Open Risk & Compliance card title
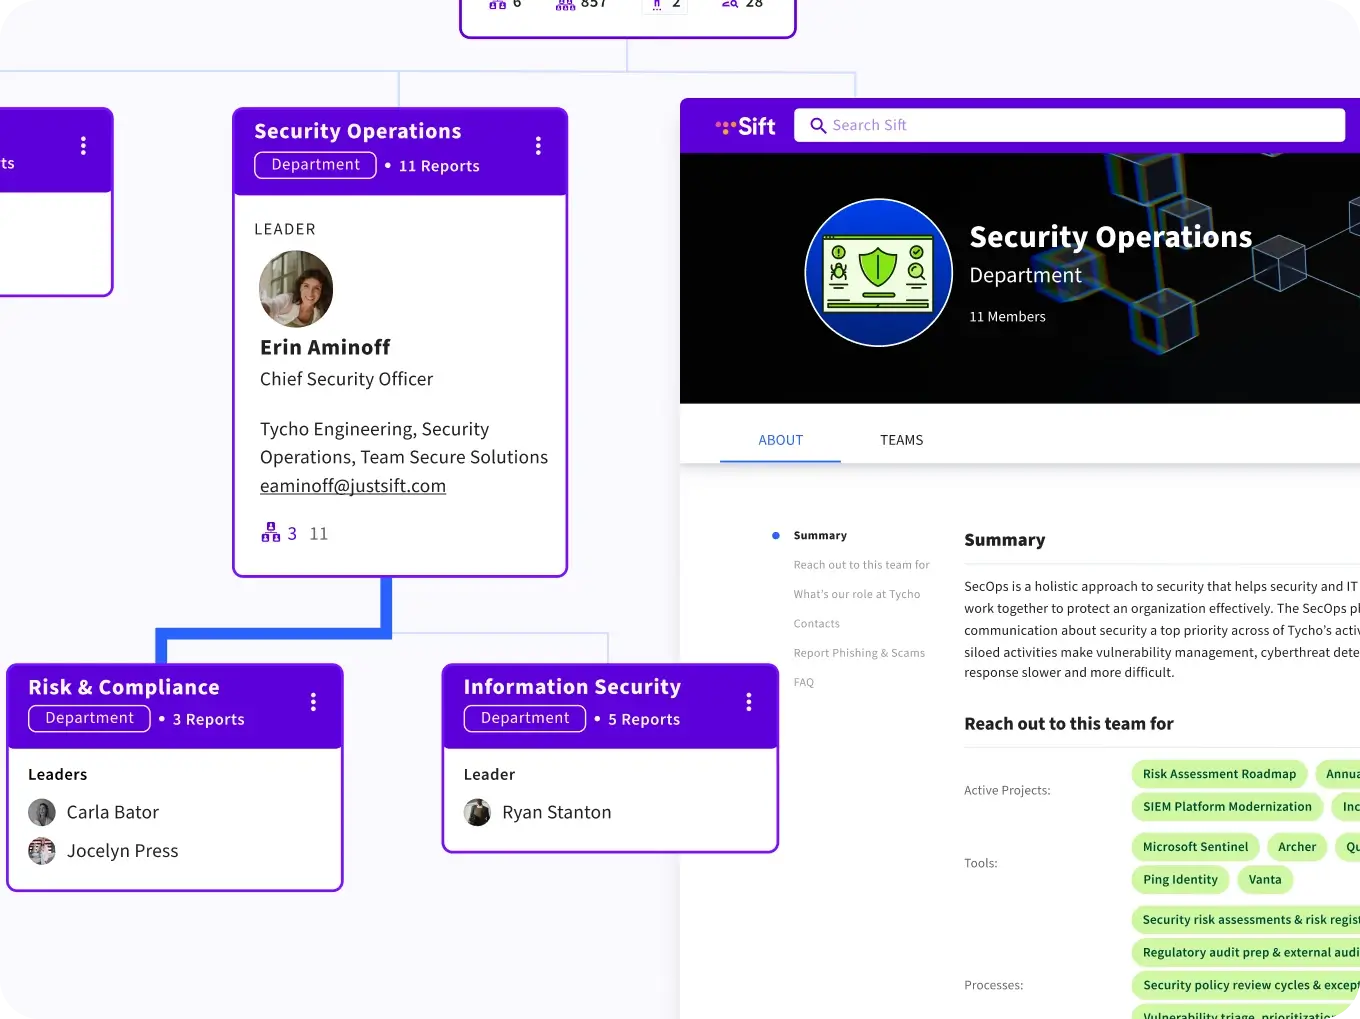Image resolution: width=1360 pixels, height=1019 pixels. [x=124, y=687]
